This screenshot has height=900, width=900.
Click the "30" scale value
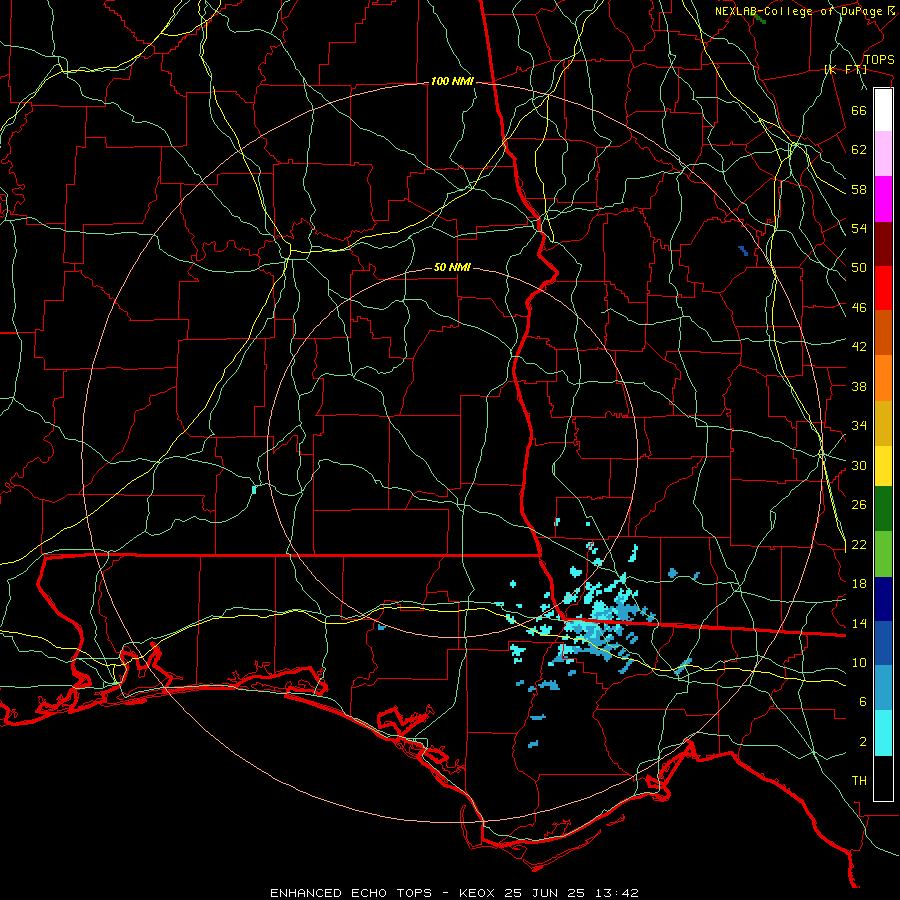point(859,465)
